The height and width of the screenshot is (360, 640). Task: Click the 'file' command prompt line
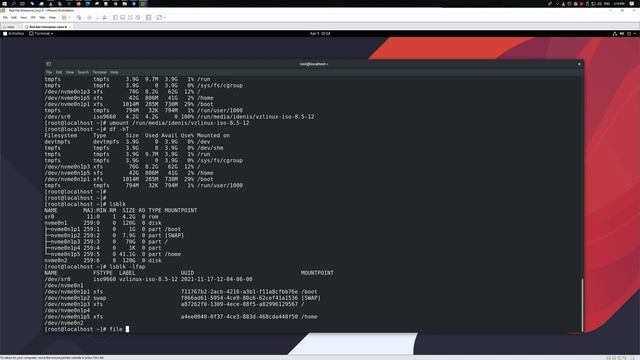[87, 329]
